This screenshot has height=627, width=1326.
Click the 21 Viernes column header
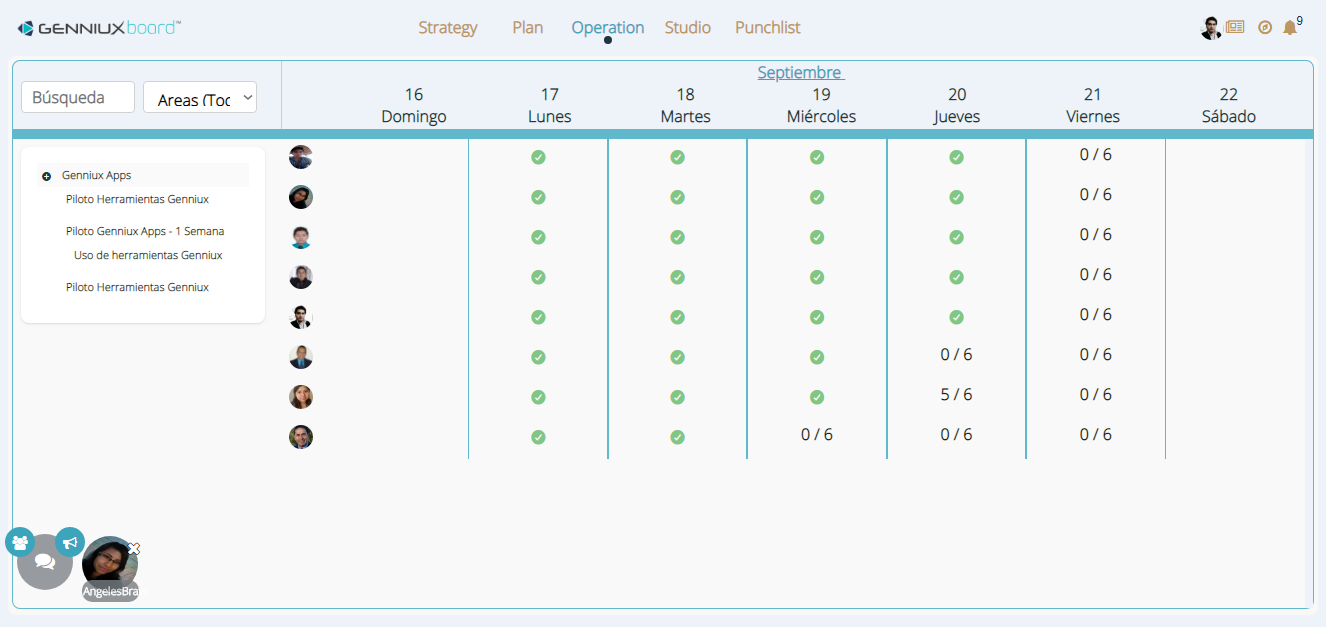click(x=1092, y=105)
